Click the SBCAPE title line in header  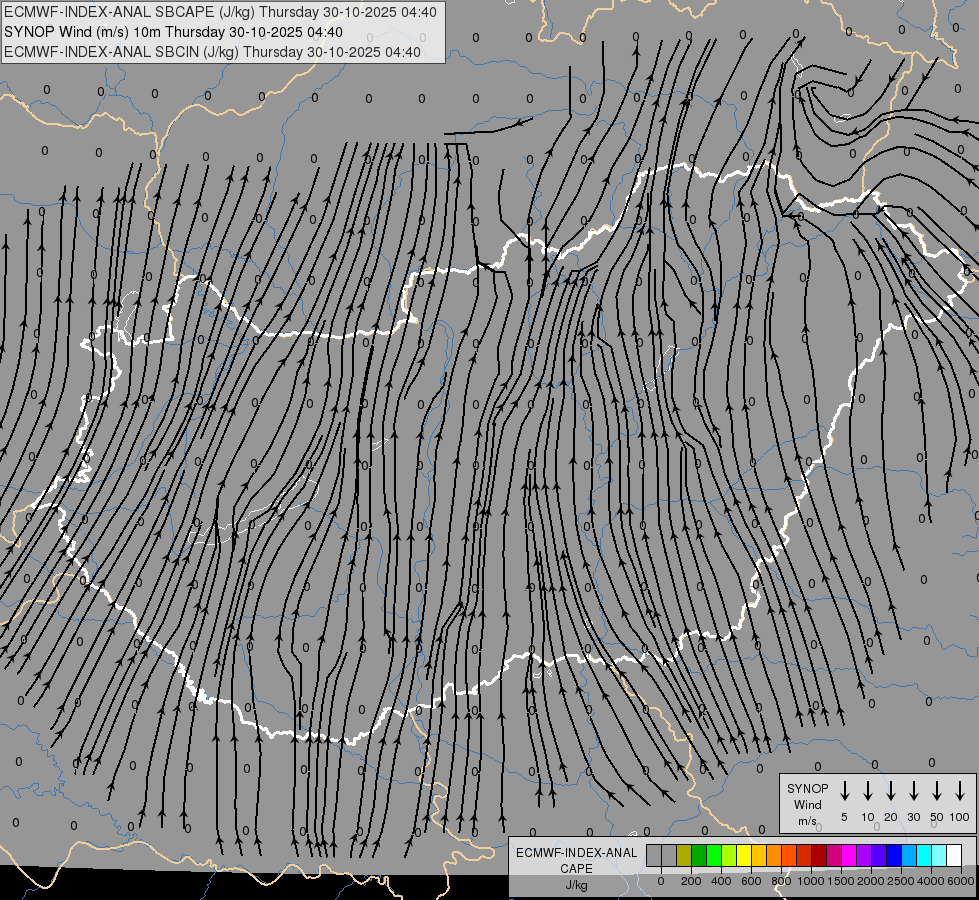pyautogui.click(x=220, y=12)
